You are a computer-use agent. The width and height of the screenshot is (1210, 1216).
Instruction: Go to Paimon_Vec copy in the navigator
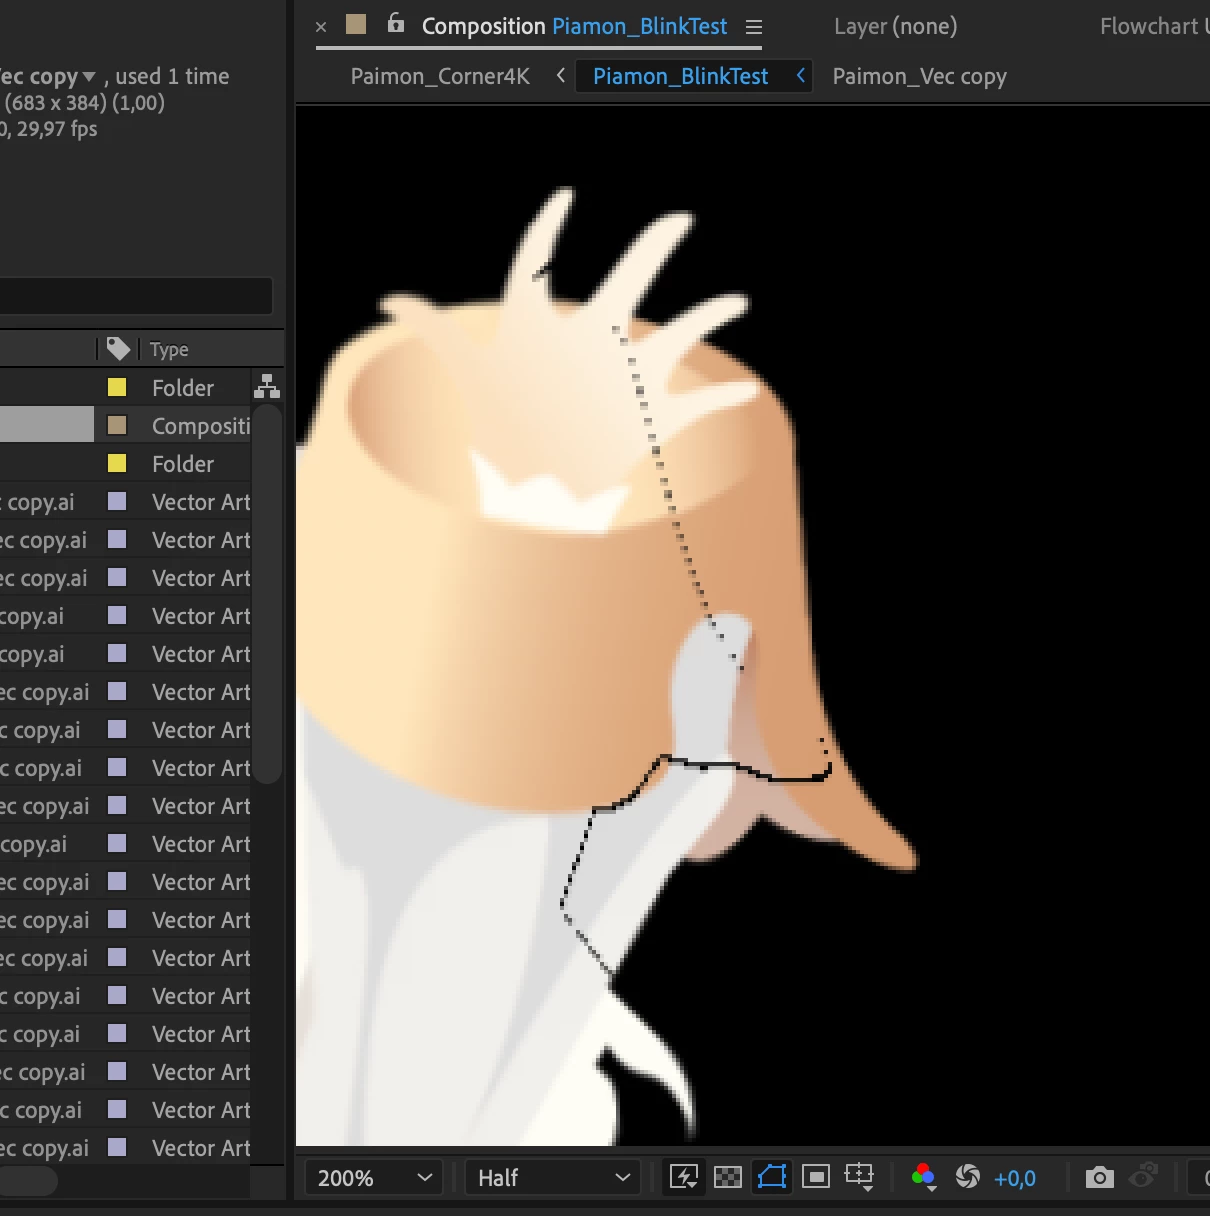point(920,77)
